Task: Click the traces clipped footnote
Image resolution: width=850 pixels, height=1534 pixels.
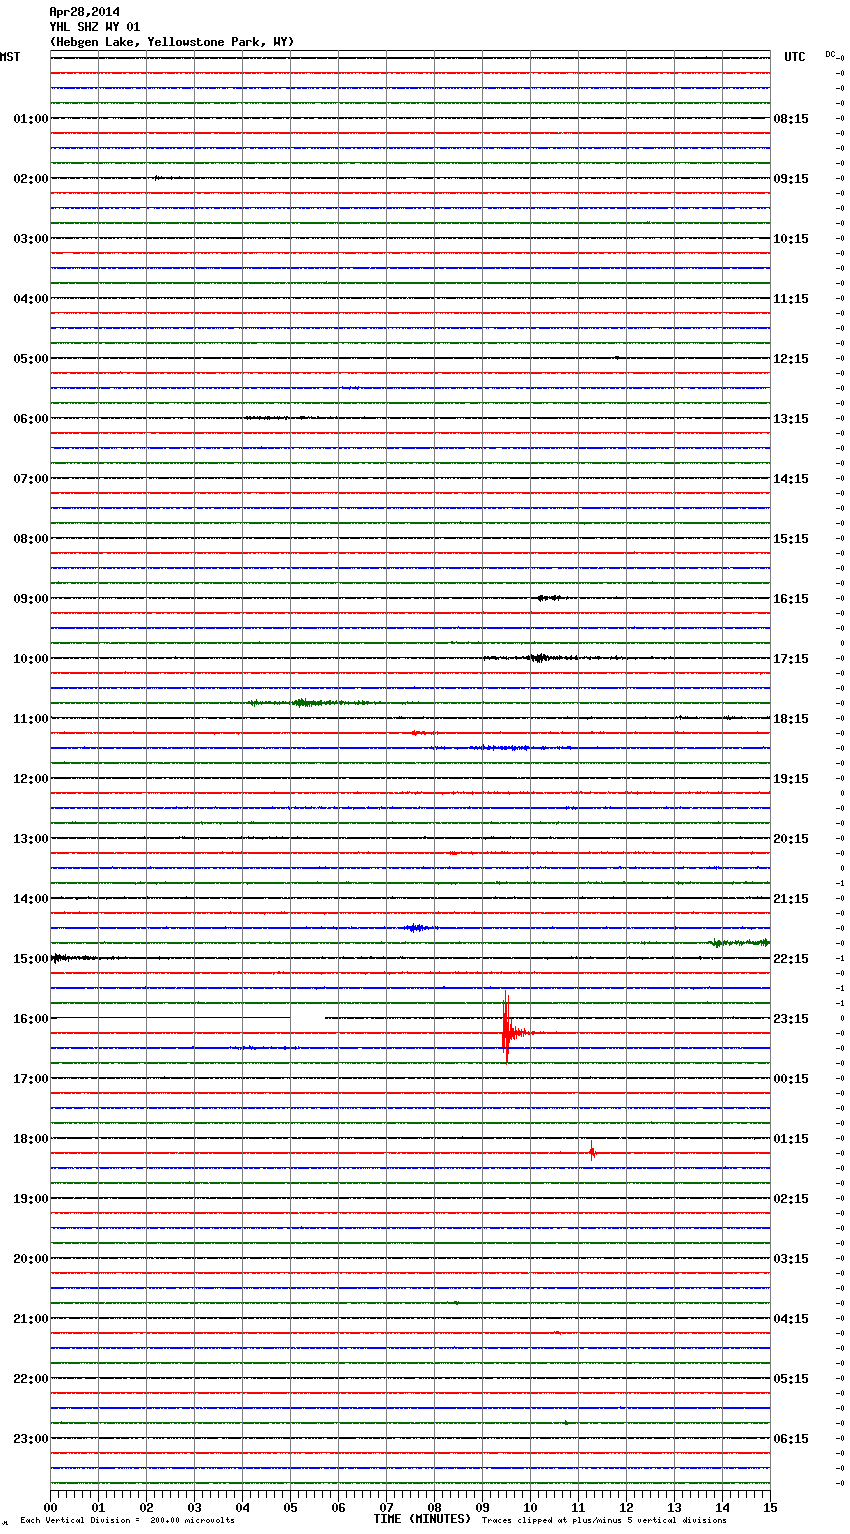Action: pyautogui.click(x=604, y=1521)
